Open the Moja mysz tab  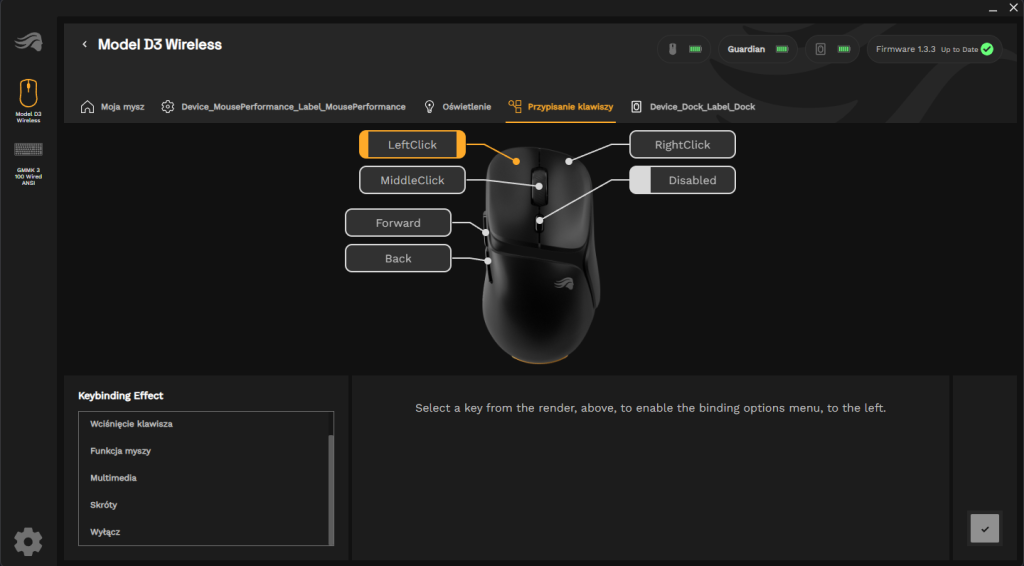click(x=113, y=106)
